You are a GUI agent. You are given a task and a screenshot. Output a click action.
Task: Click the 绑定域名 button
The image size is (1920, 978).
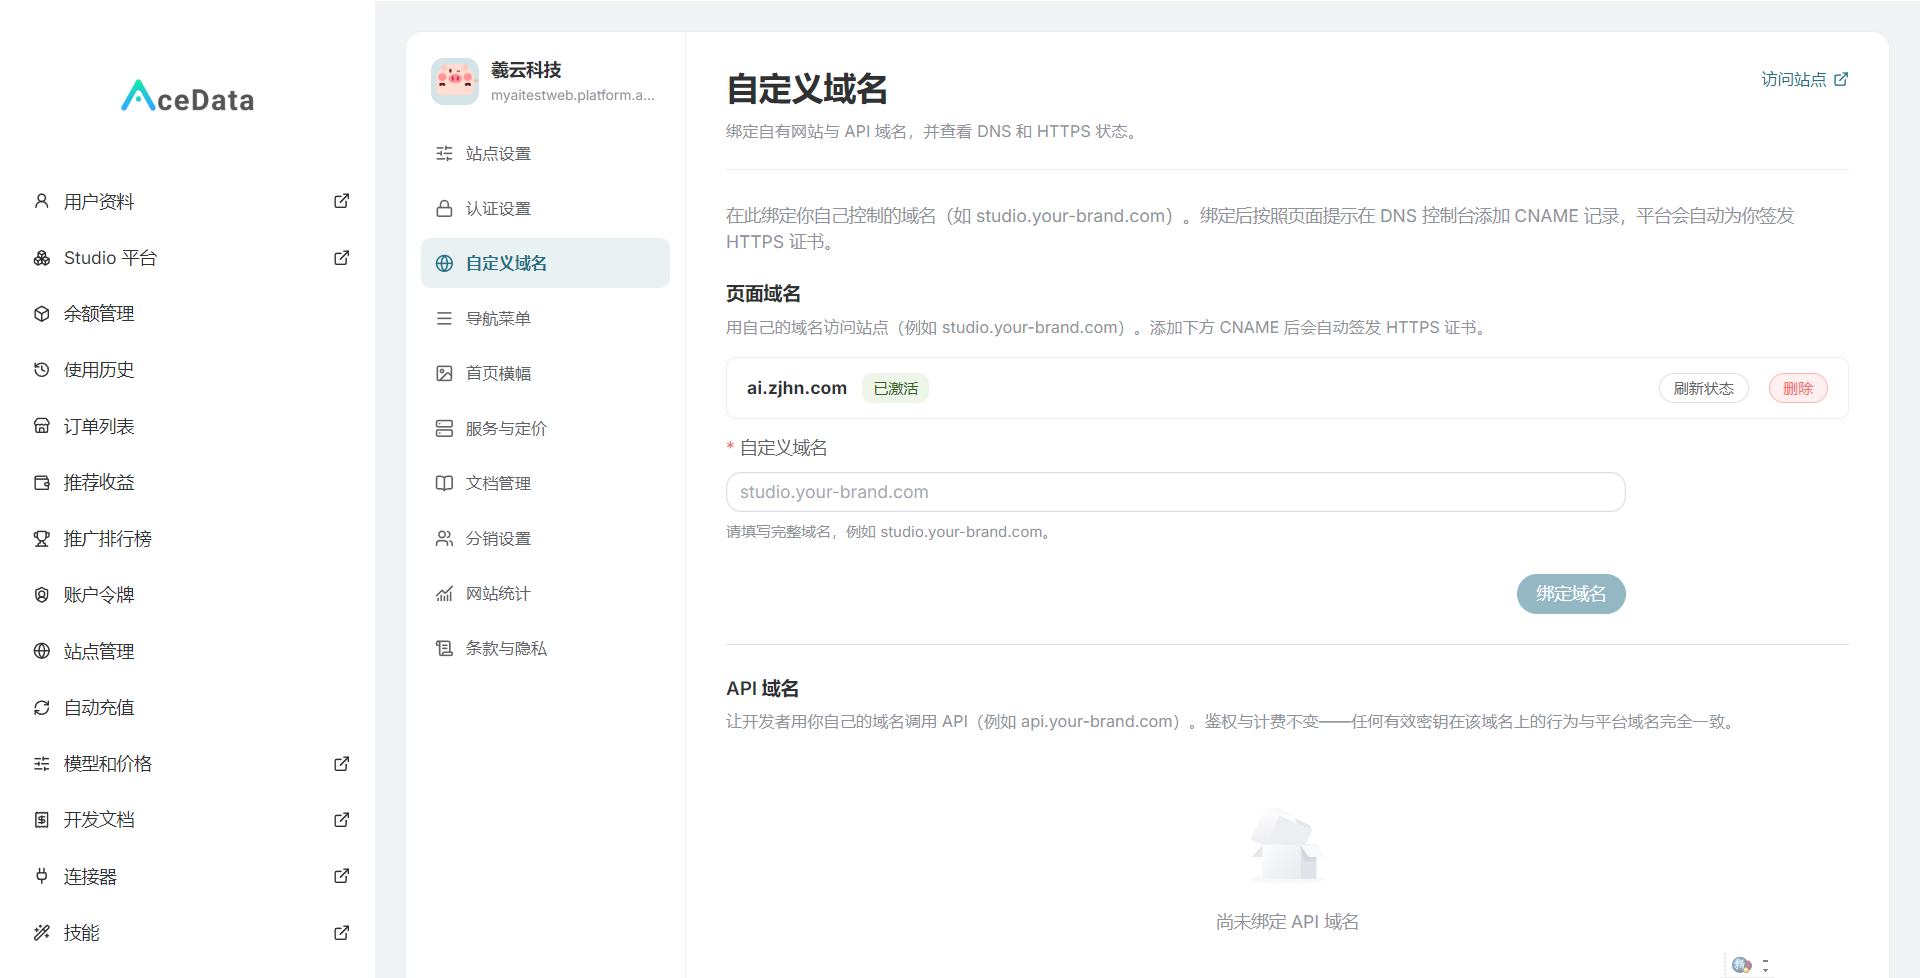(x=1570, y=594)
